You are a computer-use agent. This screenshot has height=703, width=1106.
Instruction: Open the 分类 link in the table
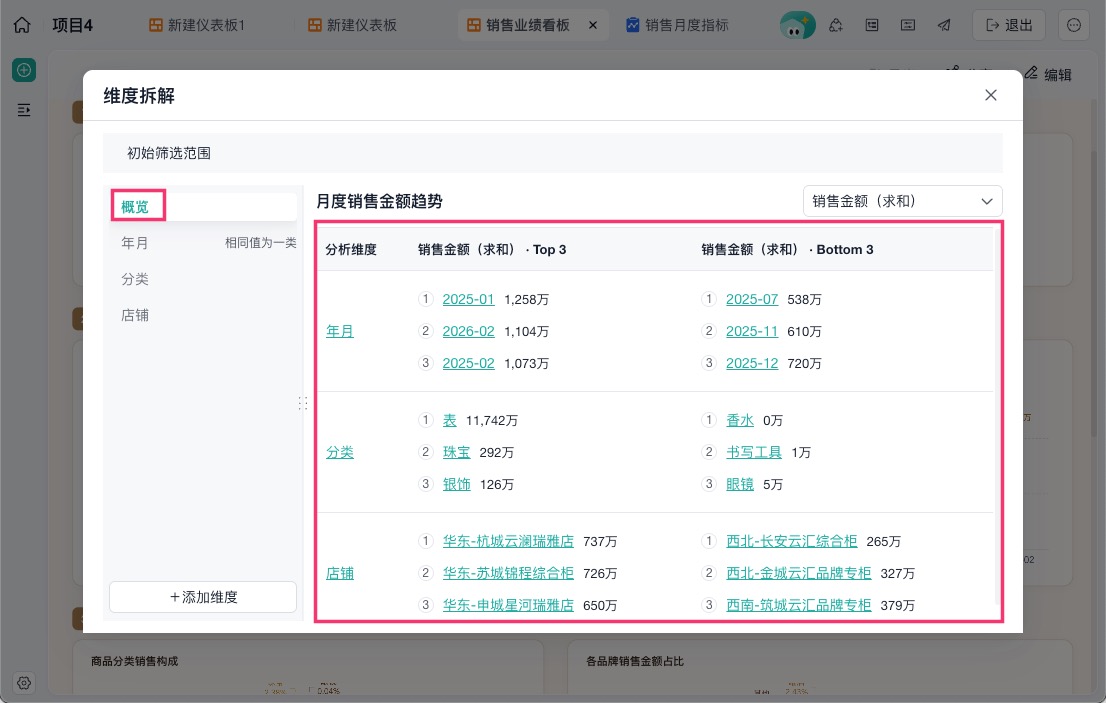pos(339,452)
